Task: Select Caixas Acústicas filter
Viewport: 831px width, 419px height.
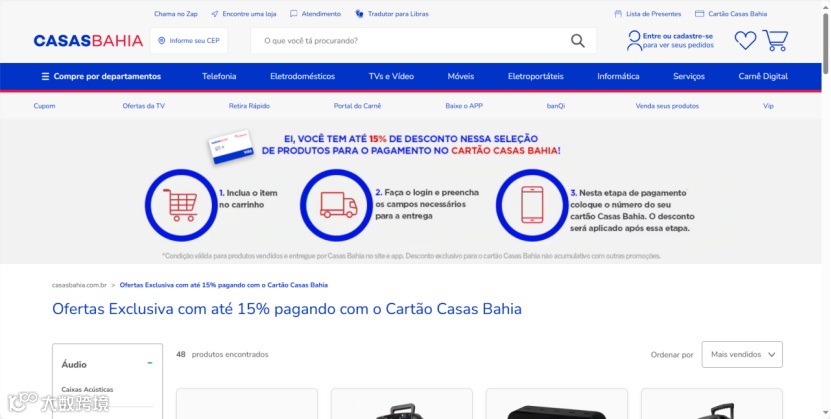Action: pyautogui.click(x=87, y=389)
